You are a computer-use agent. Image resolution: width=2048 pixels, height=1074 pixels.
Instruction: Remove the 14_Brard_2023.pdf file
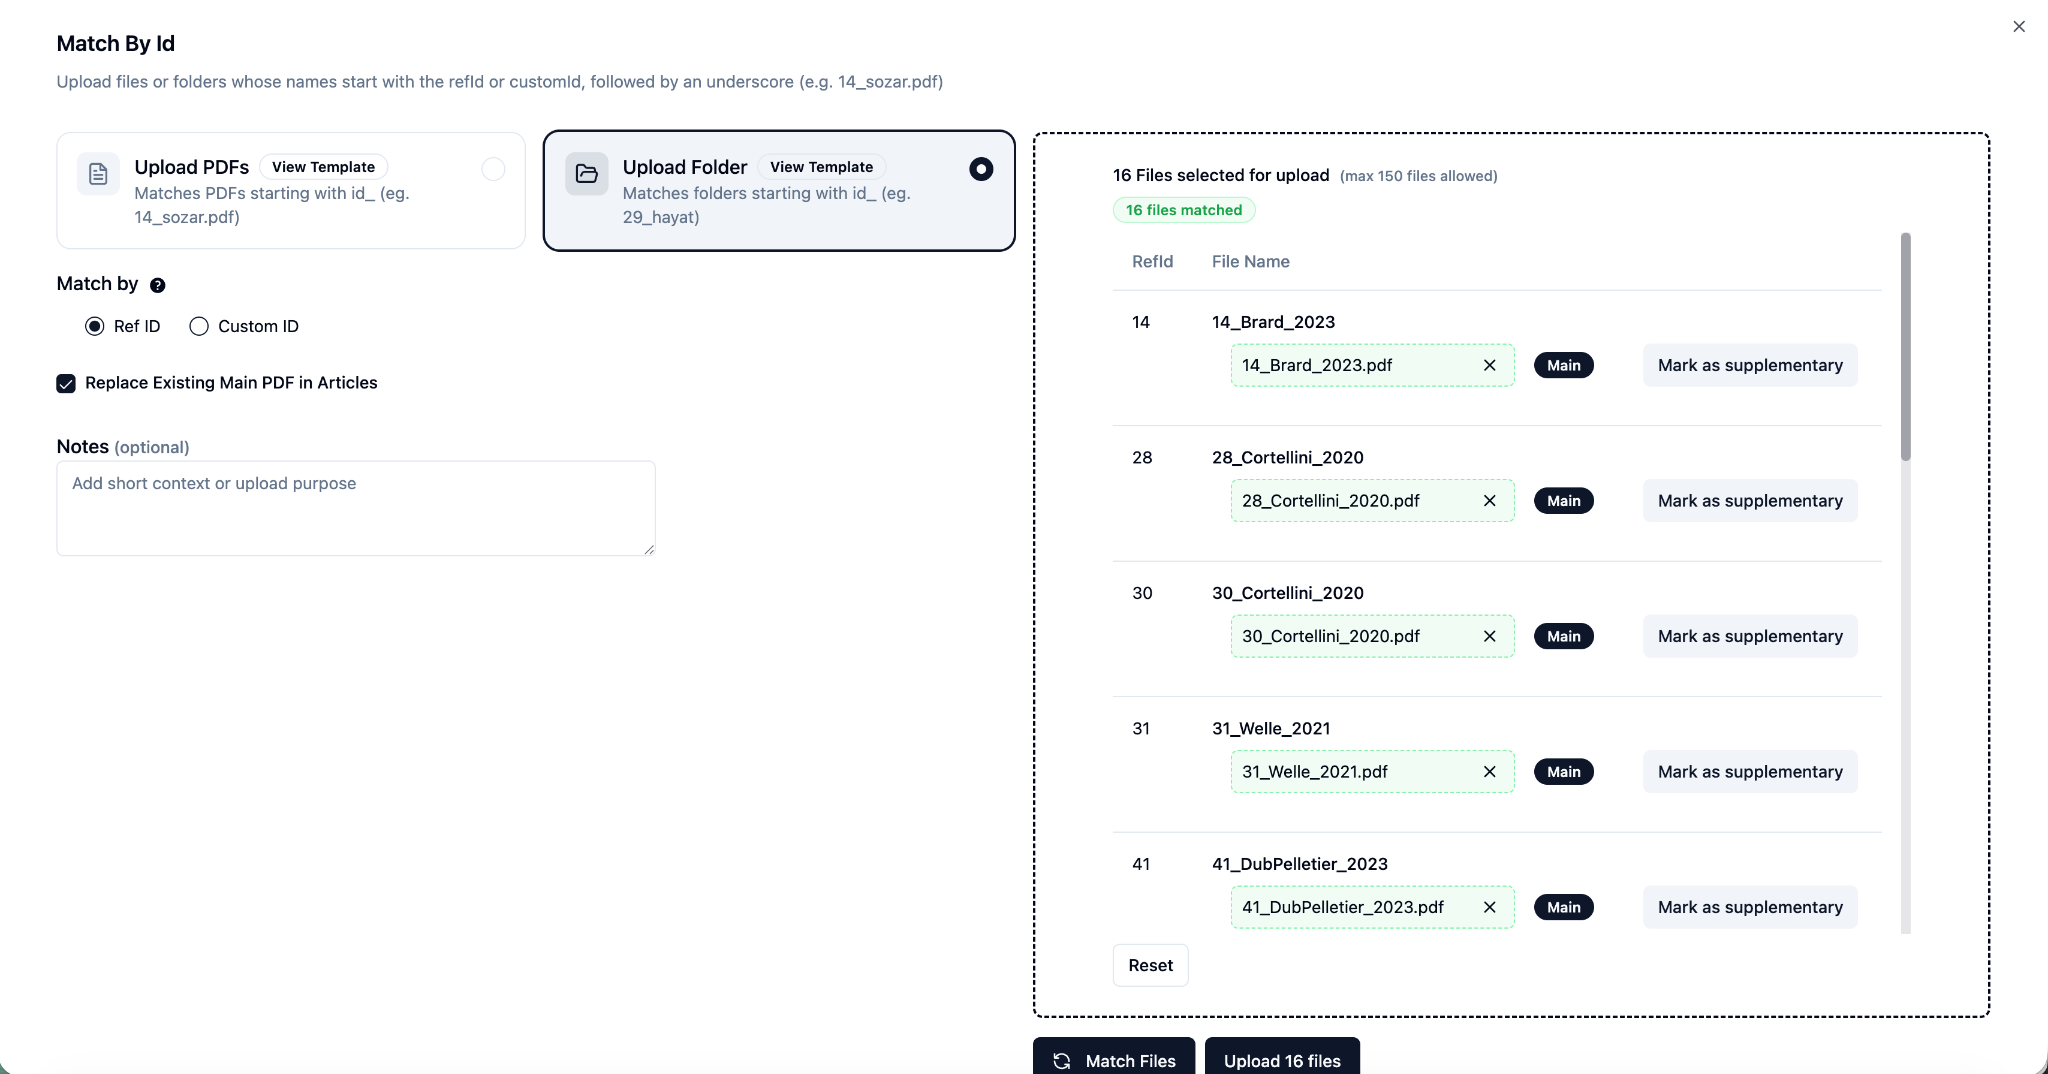click(1489, 366)
